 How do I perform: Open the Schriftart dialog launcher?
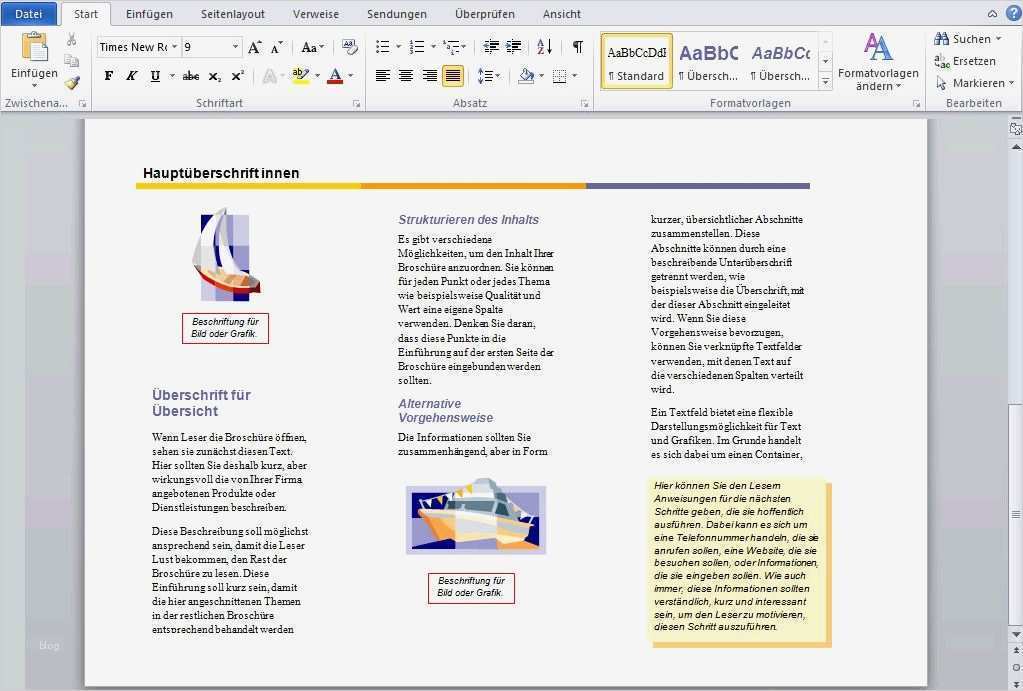click(358, 101)
